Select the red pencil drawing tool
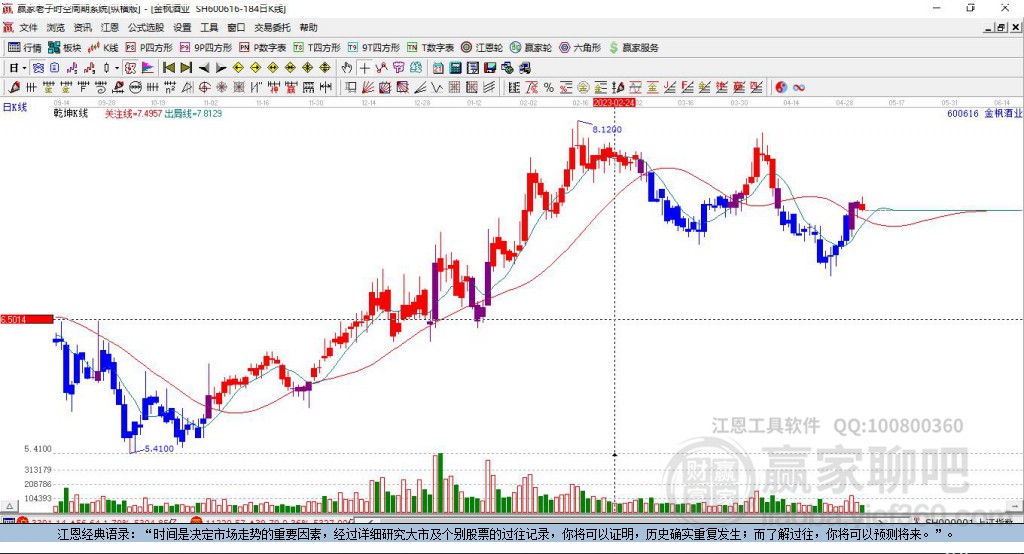1024x554 pixels. pyautogui.click(x=14, y=87)
